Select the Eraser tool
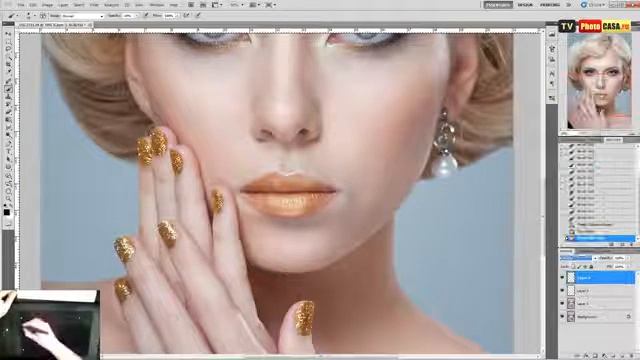640x360 pixels. (8, 111)
